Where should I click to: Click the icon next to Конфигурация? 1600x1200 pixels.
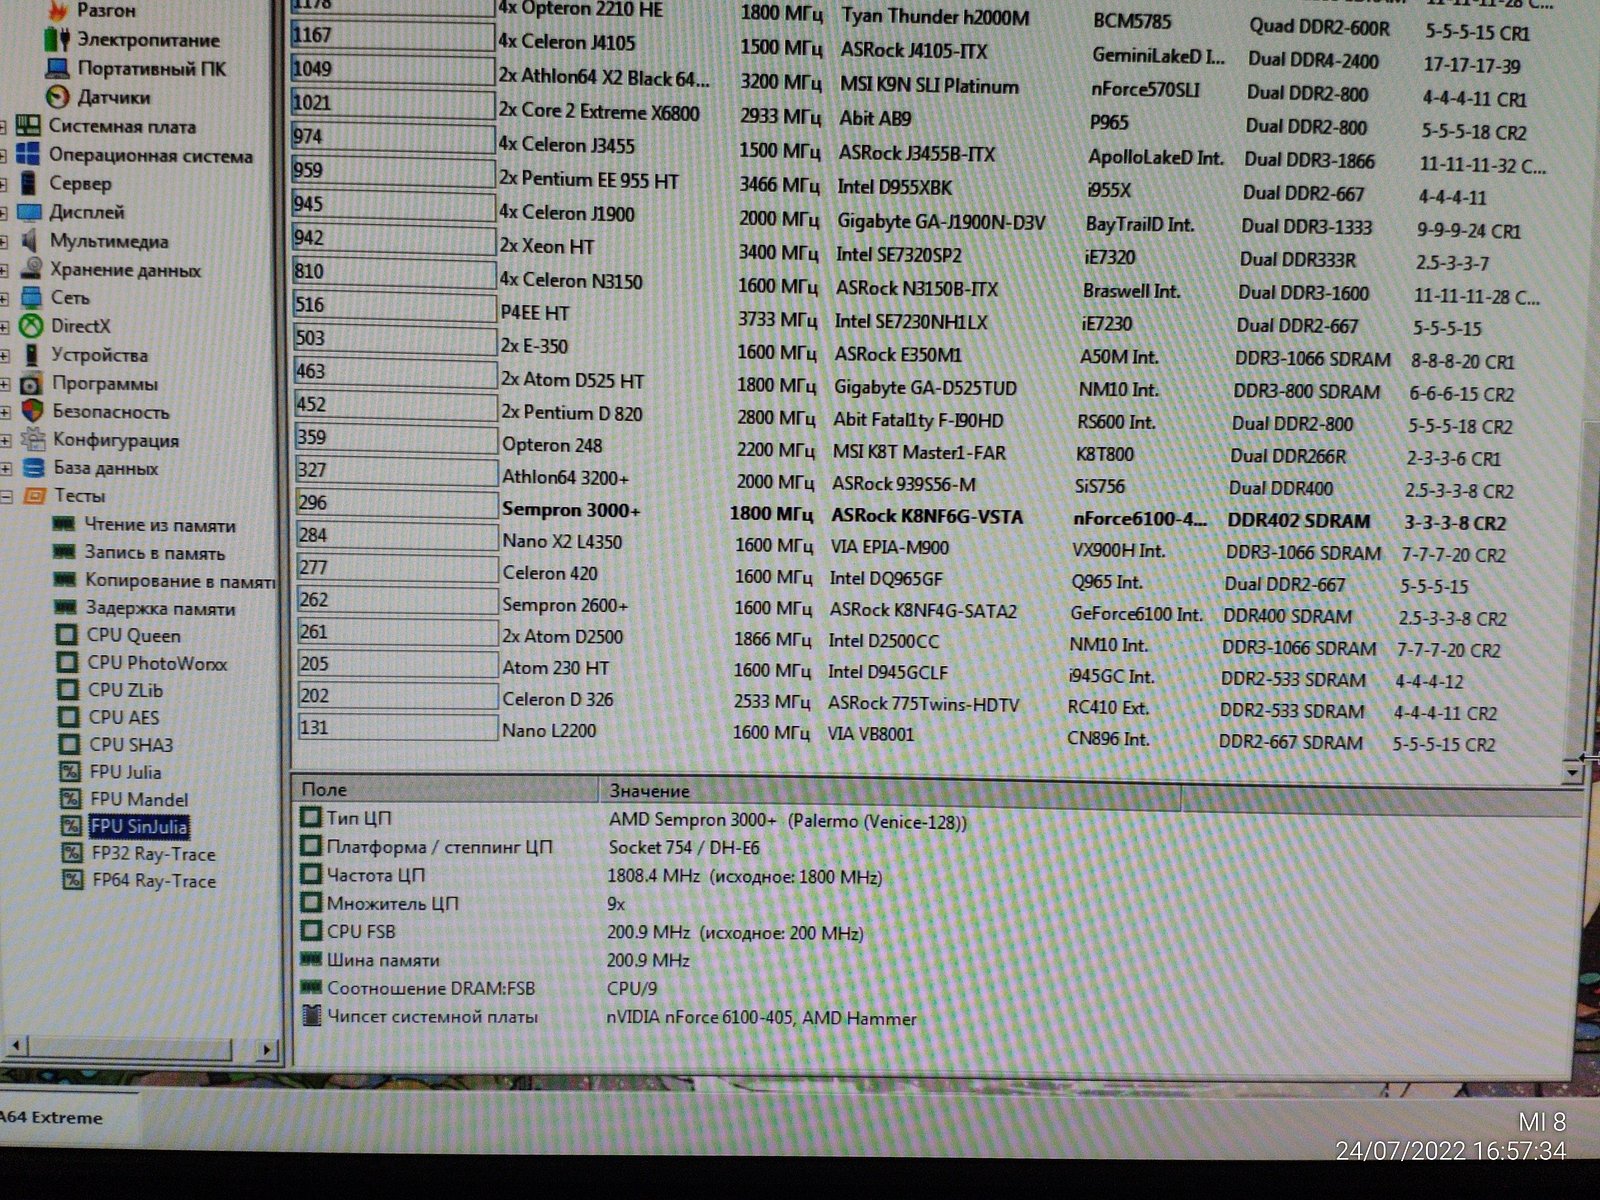34,439
